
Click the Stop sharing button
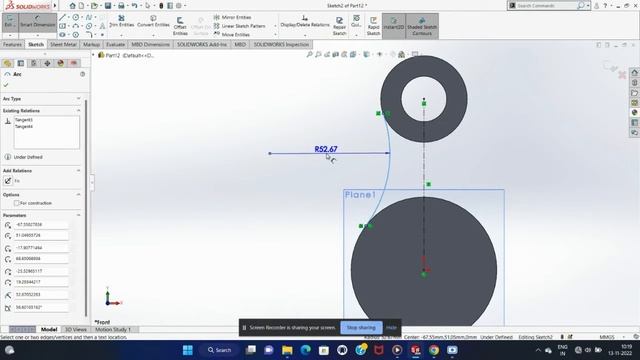pos(361,327)
